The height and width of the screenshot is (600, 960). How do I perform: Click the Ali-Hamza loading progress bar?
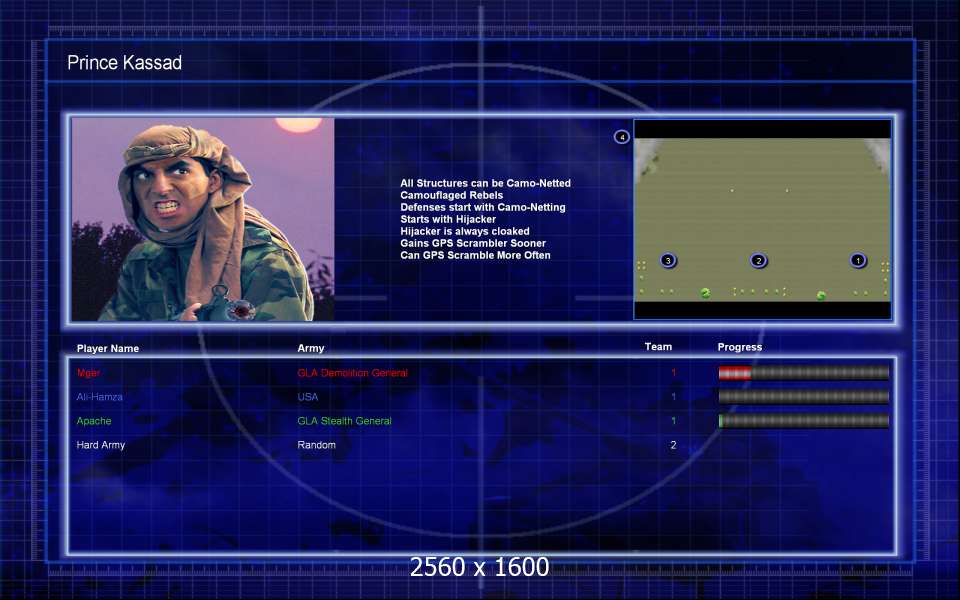tap(803, 397)
